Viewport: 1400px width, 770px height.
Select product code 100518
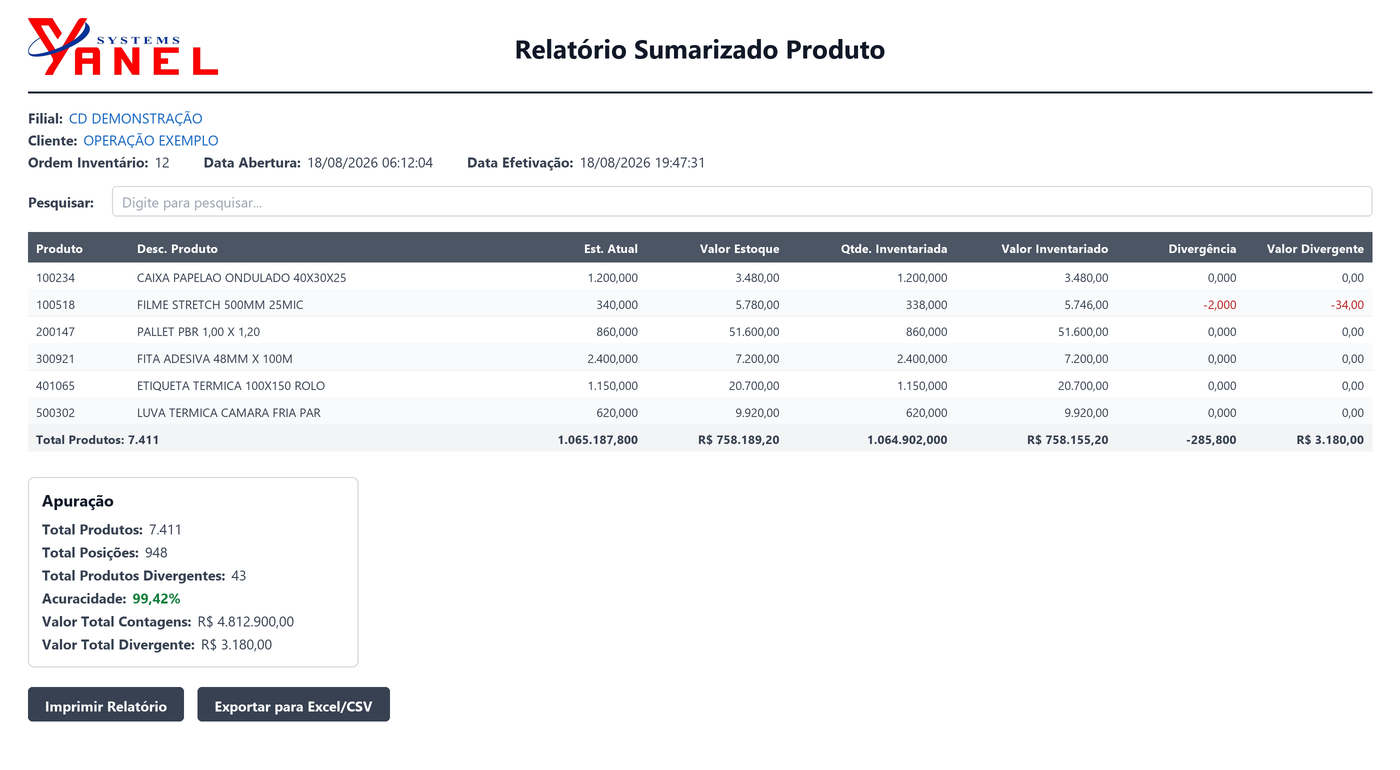(55, 305)
